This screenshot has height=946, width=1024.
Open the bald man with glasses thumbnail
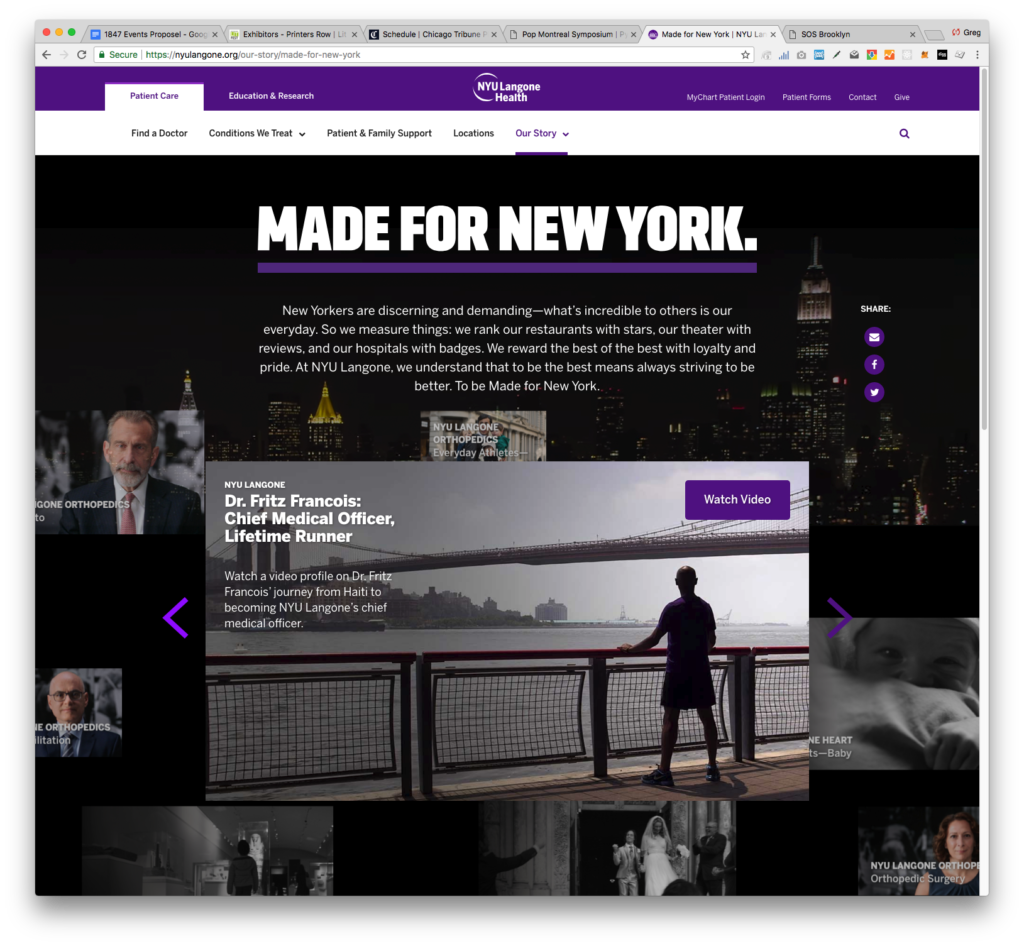78,712
